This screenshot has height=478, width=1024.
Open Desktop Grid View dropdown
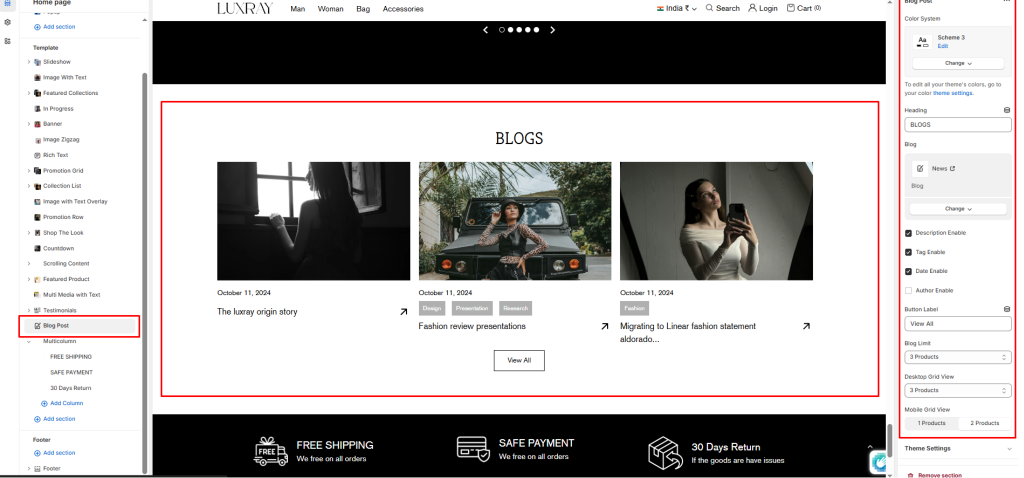click(958, 390)
